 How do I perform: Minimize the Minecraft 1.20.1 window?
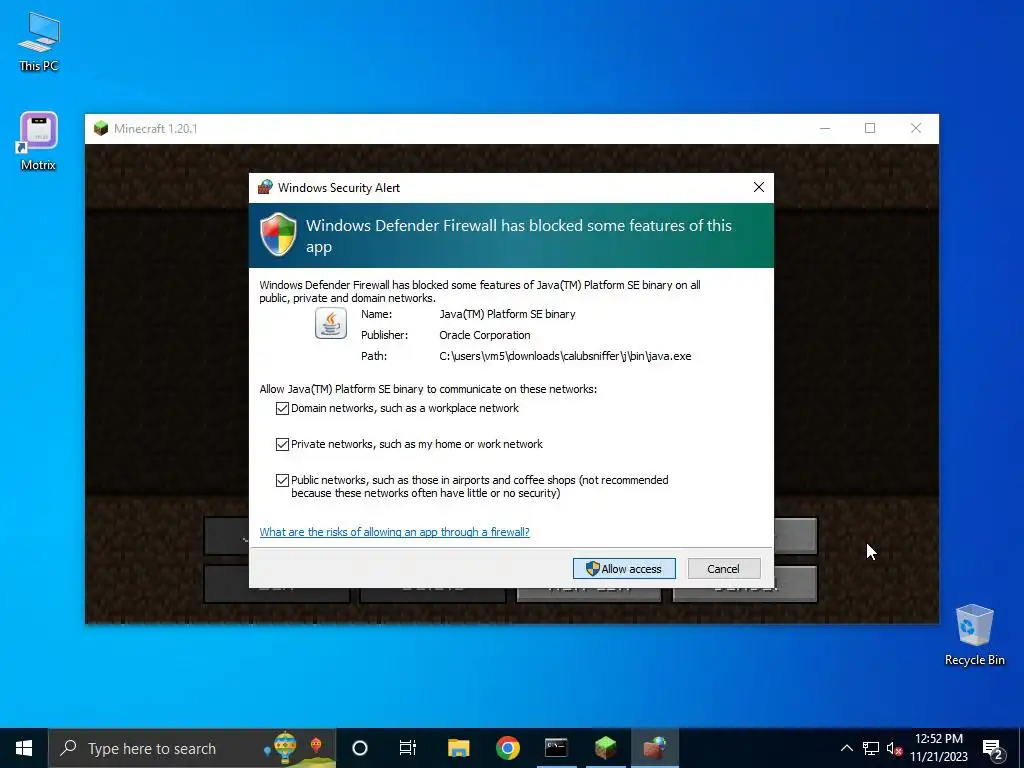[825, 128]
